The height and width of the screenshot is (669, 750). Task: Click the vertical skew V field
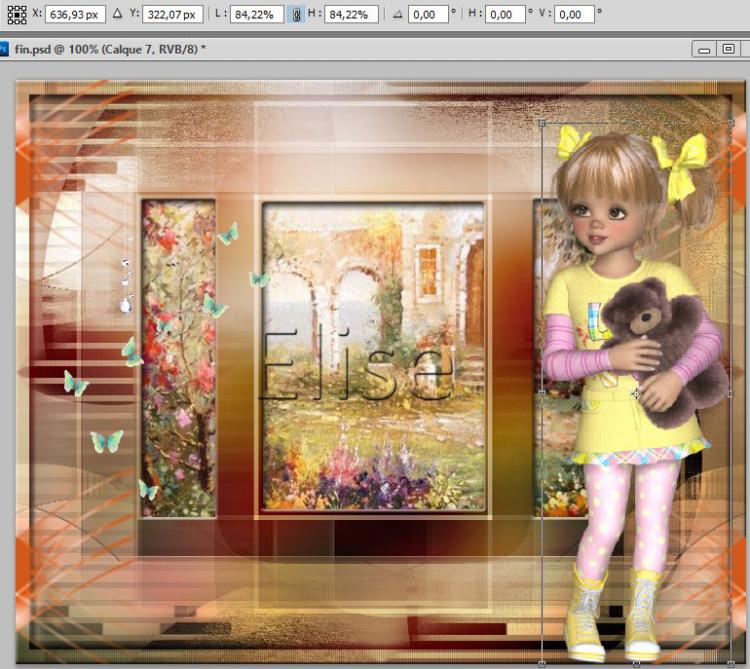574,15
